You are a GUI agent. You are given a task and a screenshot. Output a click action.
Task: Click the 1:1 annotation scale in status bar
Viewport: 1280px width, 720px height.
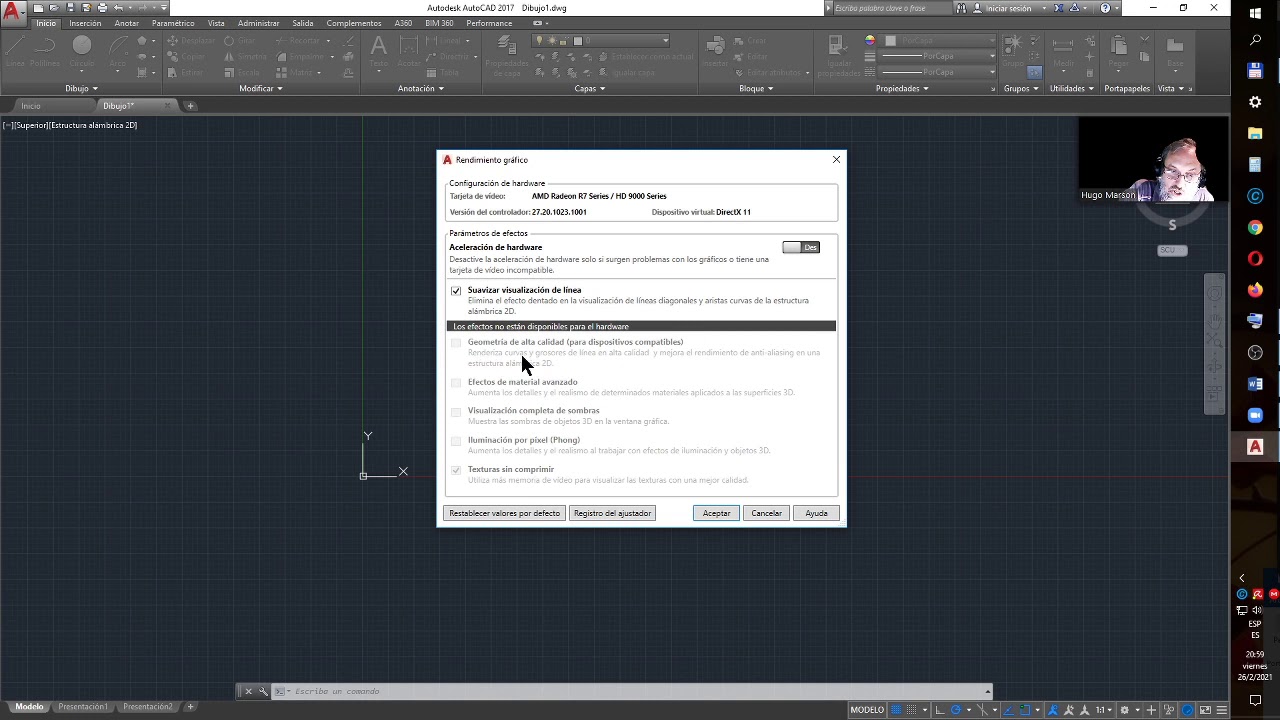(x=1103, y=710)
